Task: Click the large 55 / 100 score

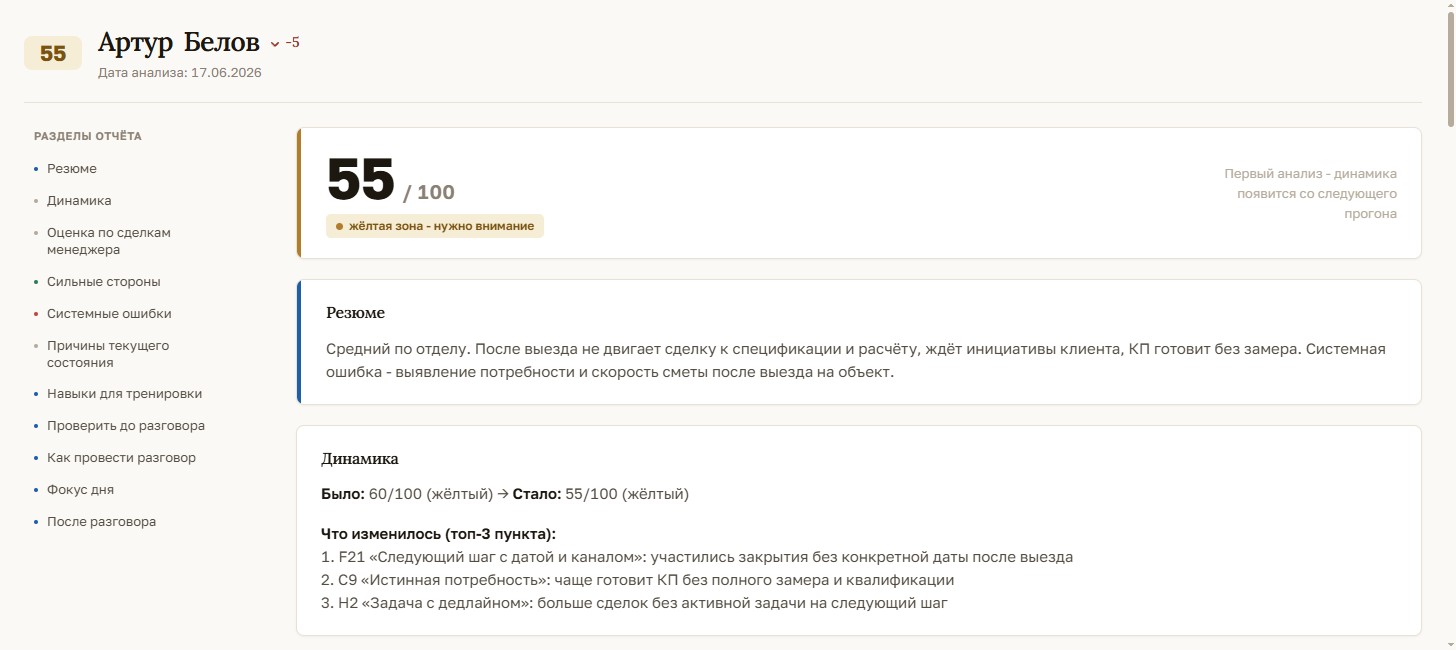Action: point(391,181)
